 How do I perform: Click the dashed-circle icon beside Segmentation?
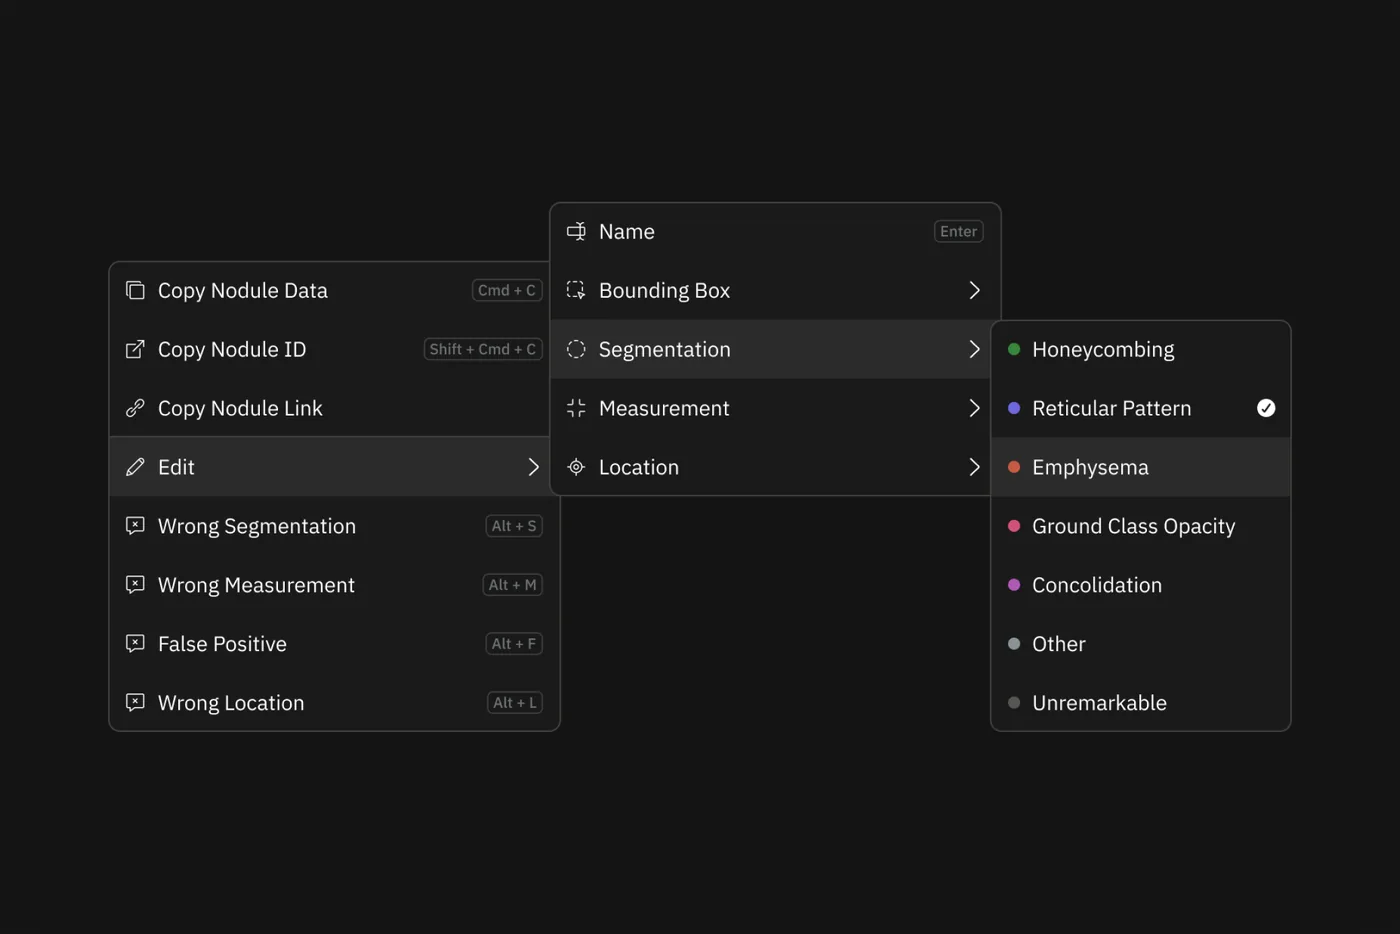[x=576, y=349]
